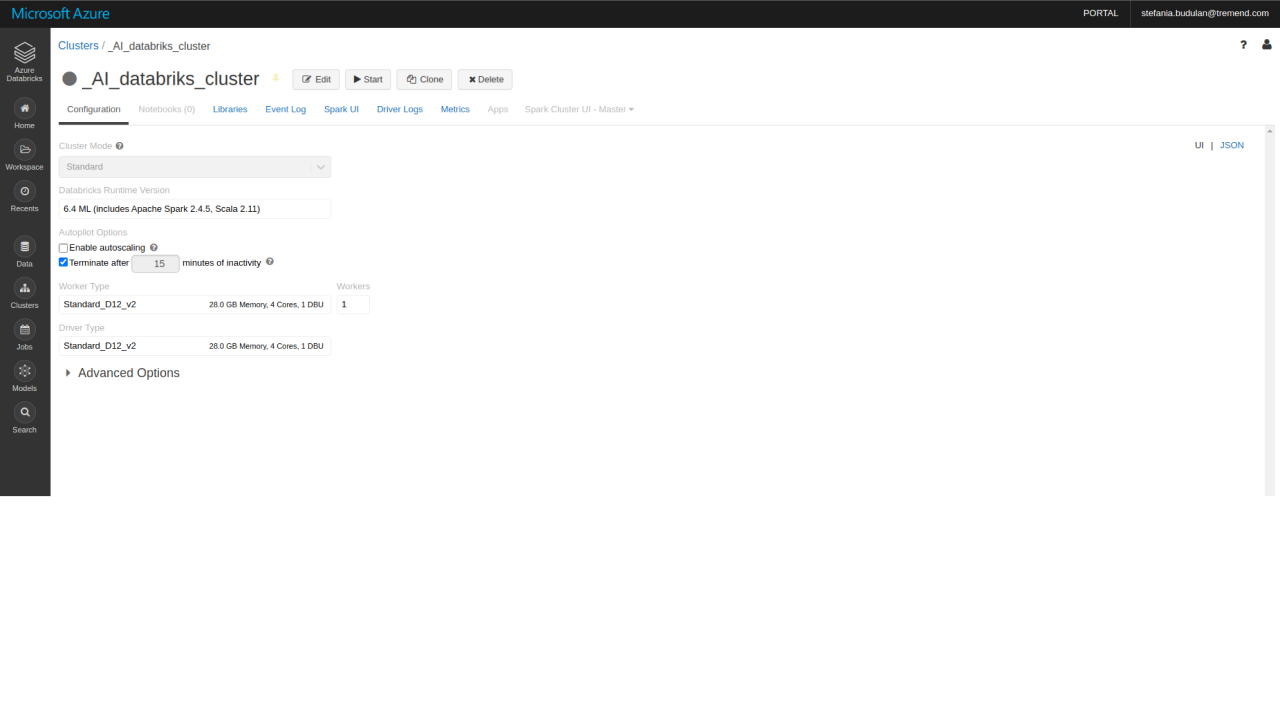Click the autoscaling help icon
Screen dimensions: 1280x720
pos(154,247)
